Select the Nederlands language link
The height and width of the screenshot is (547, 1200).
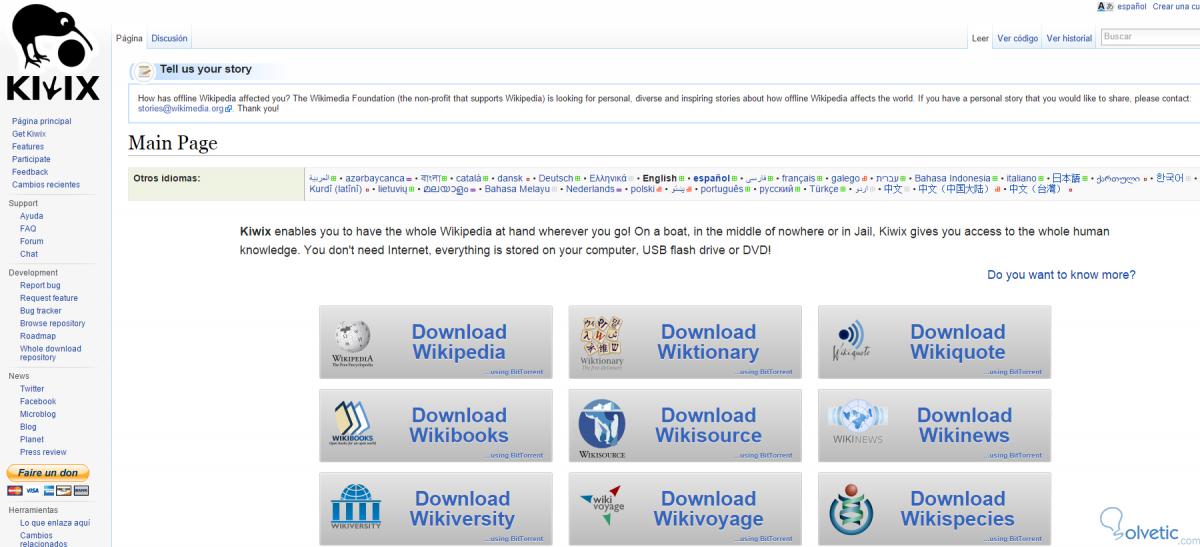point(591,189)
